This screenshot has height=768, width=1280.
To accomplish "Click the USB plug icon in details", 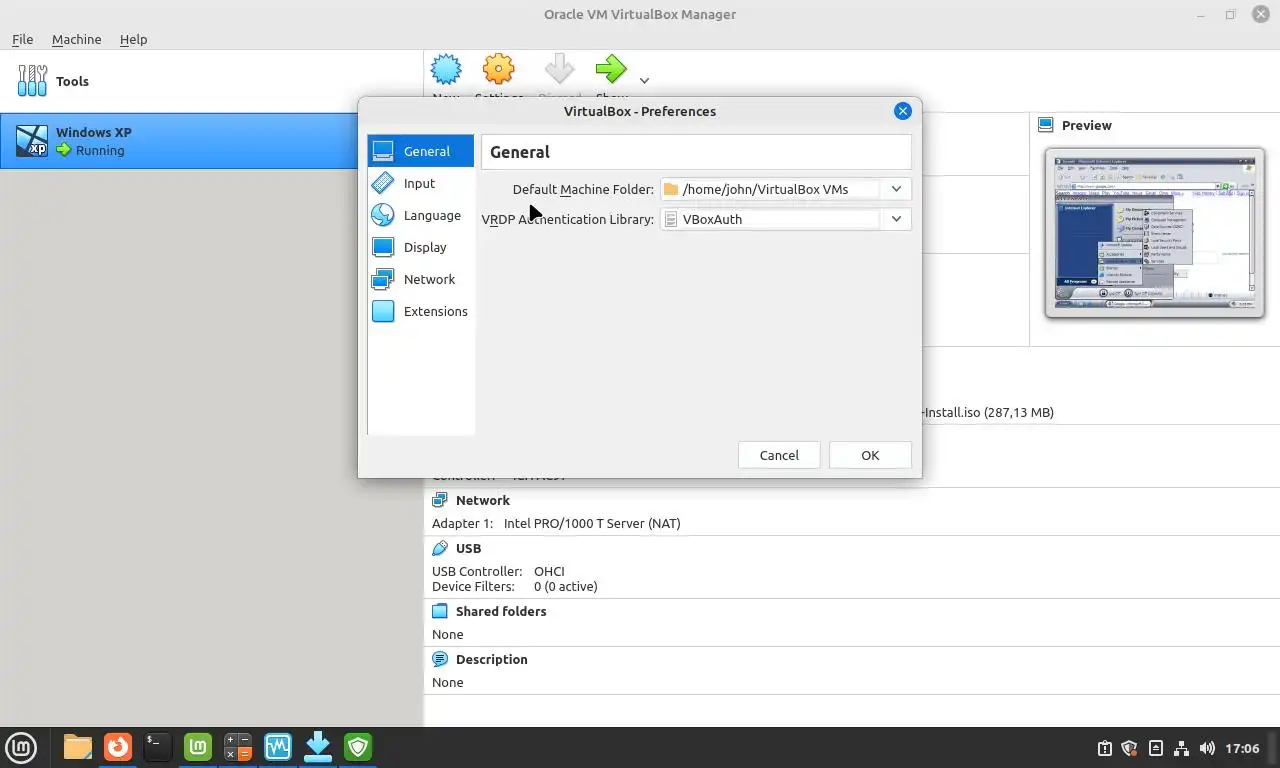I will pyautogui.click(x=440, y=548).
